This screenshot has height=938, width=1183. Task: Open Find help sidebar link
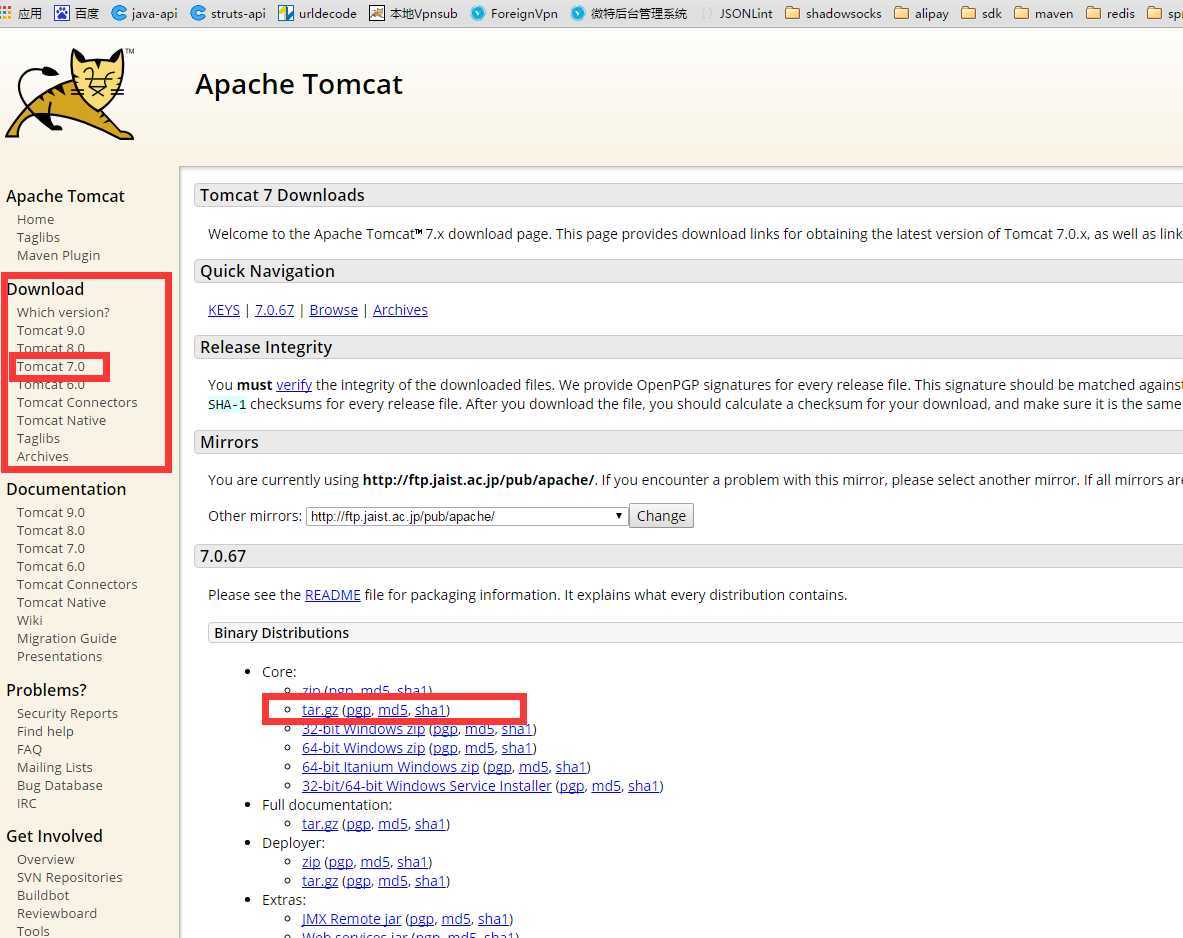[x=45, y=731]
